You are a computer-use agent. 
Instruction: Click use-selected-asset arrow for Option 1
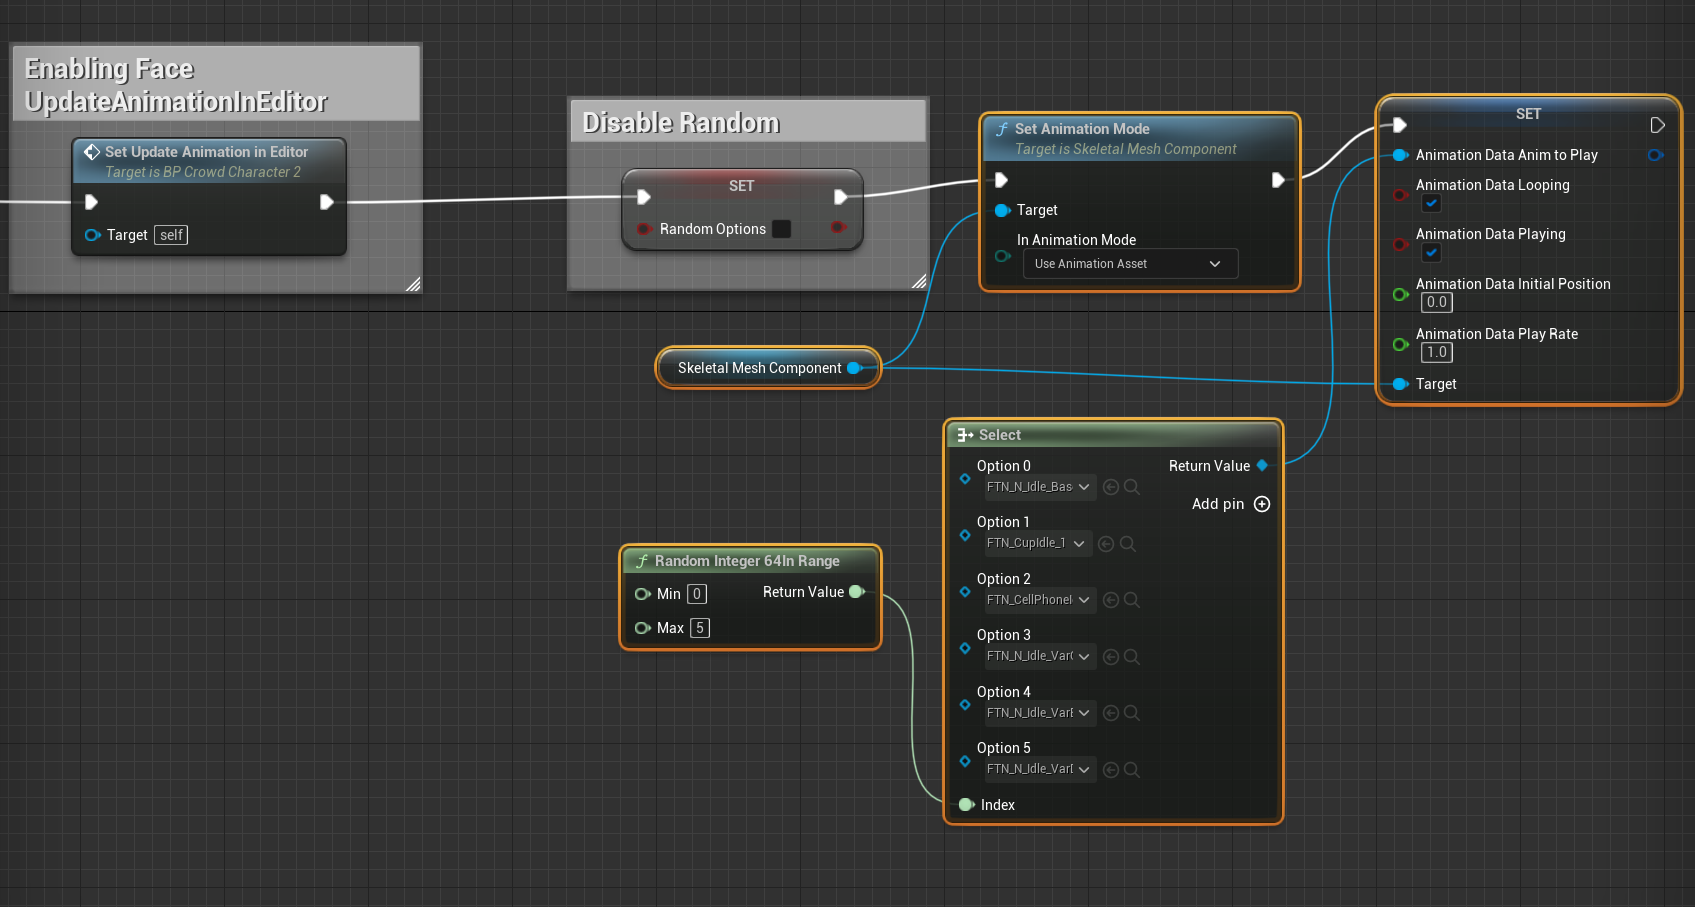tap(1106, 544)
